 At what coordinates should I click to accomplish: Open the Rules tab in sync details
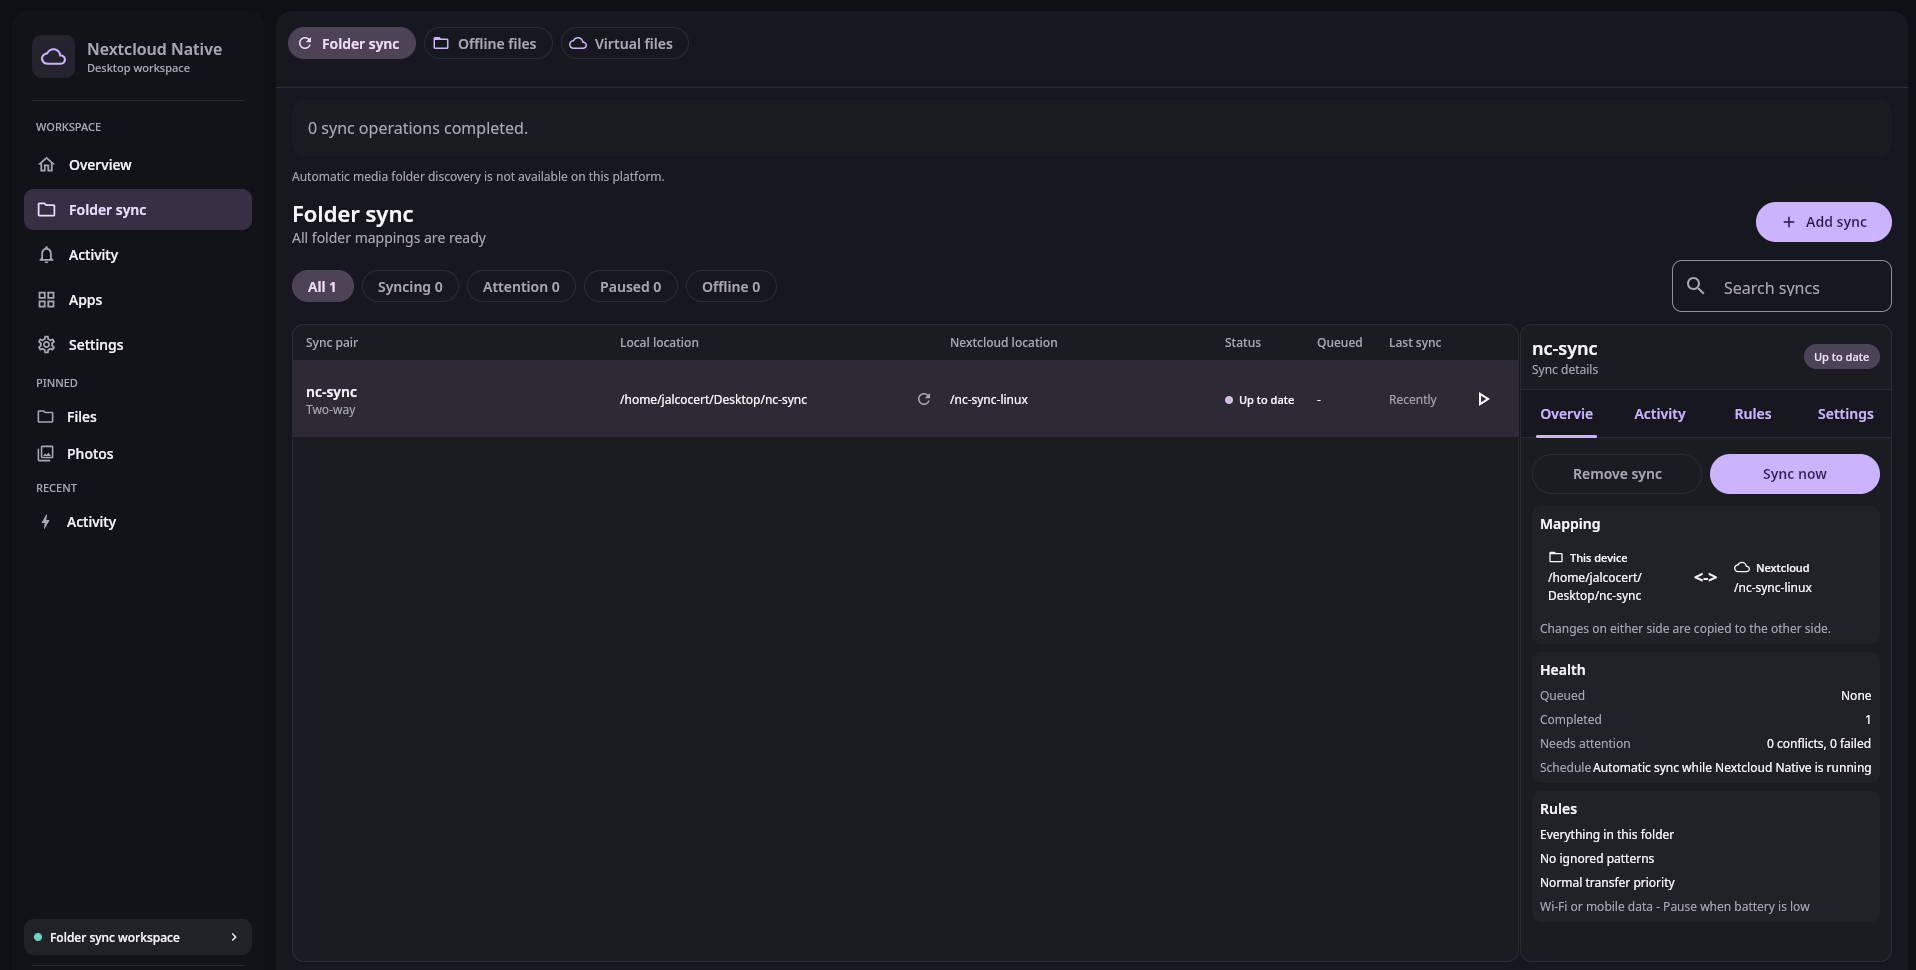(1752, 414)
